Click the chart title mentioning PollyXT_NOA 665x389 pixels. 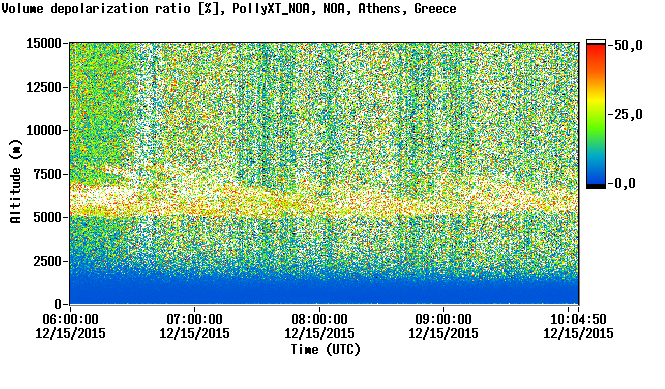pyautogui.click(x=229, y=8)
